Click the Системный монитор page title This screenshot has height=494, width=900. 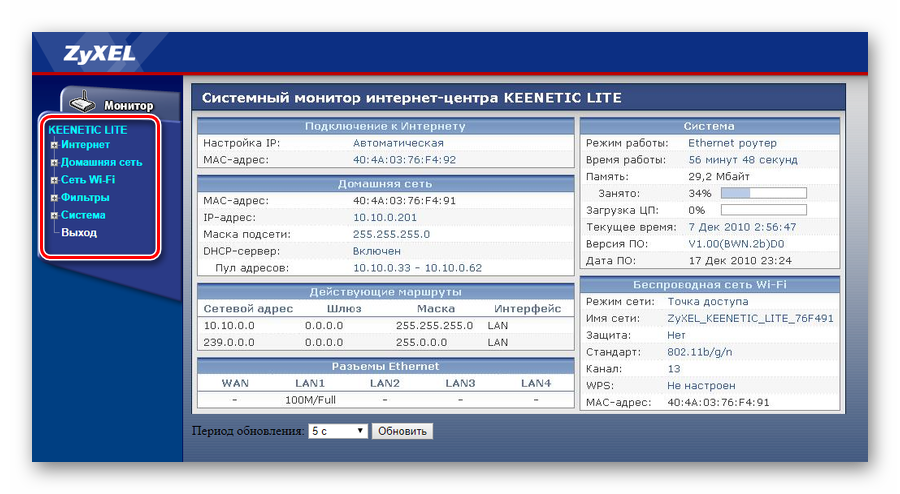pos(412,98)
